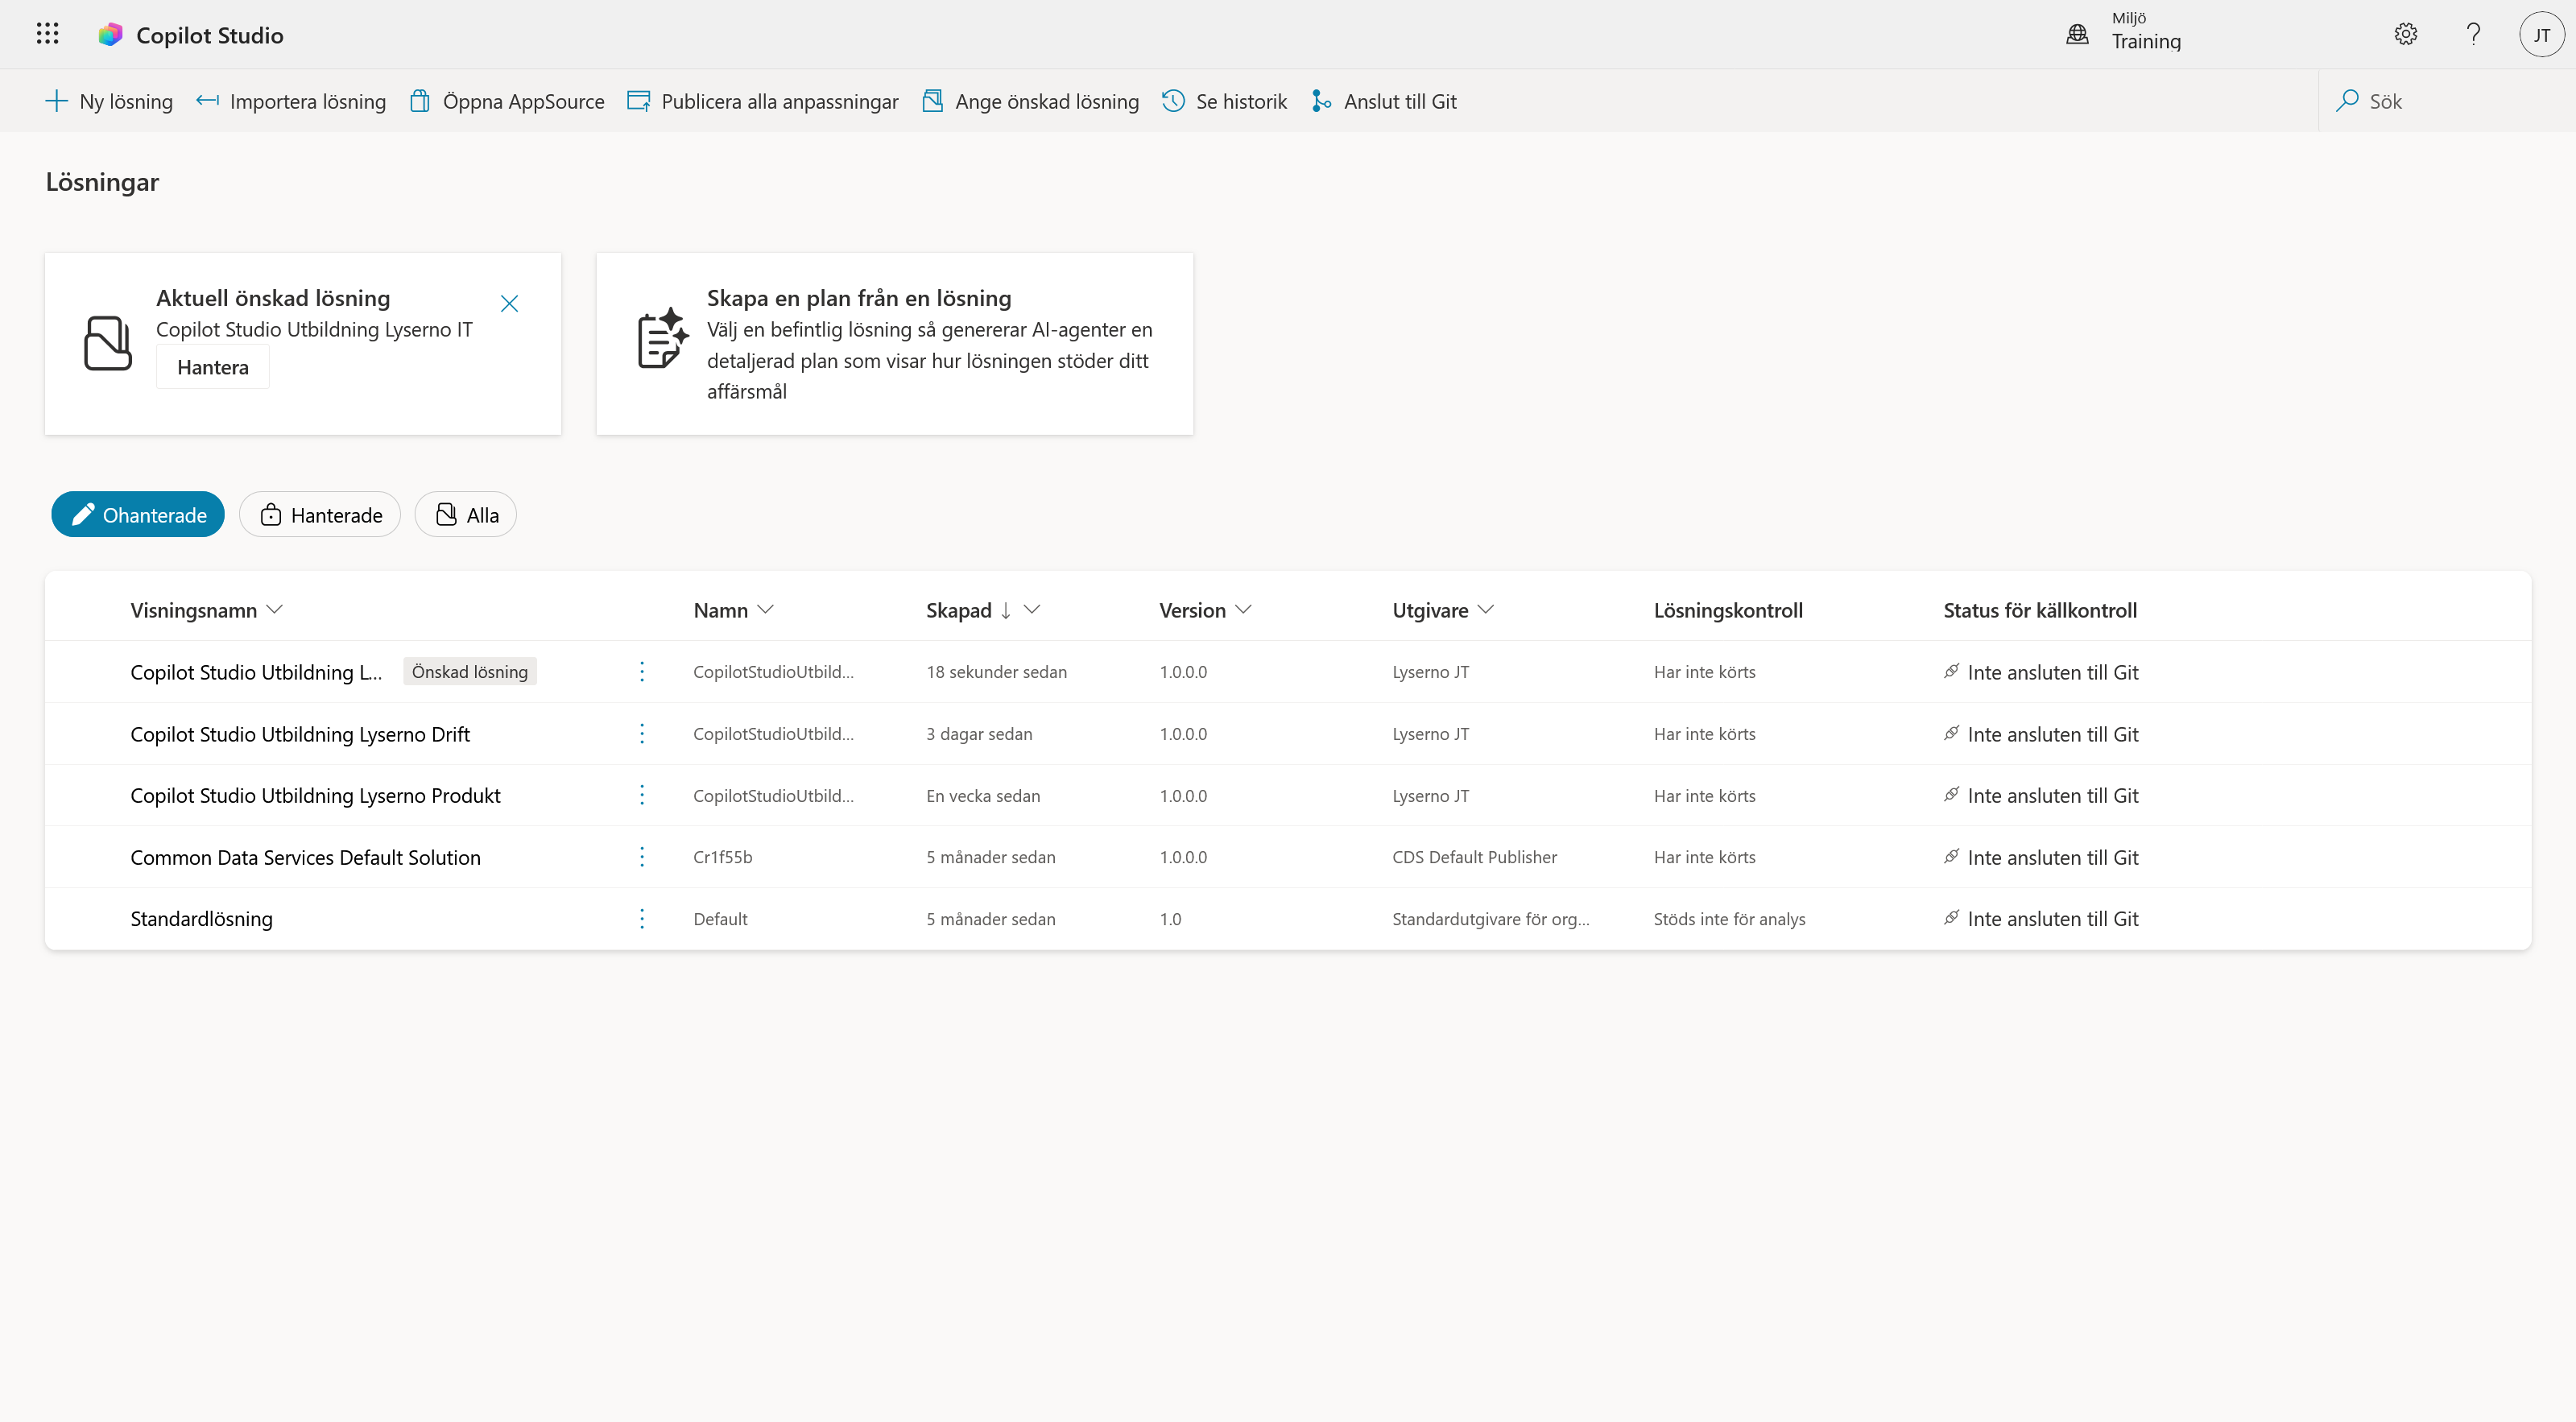Expand the Utgivare column dropdown
2576x1422 pixels.
1486,610
